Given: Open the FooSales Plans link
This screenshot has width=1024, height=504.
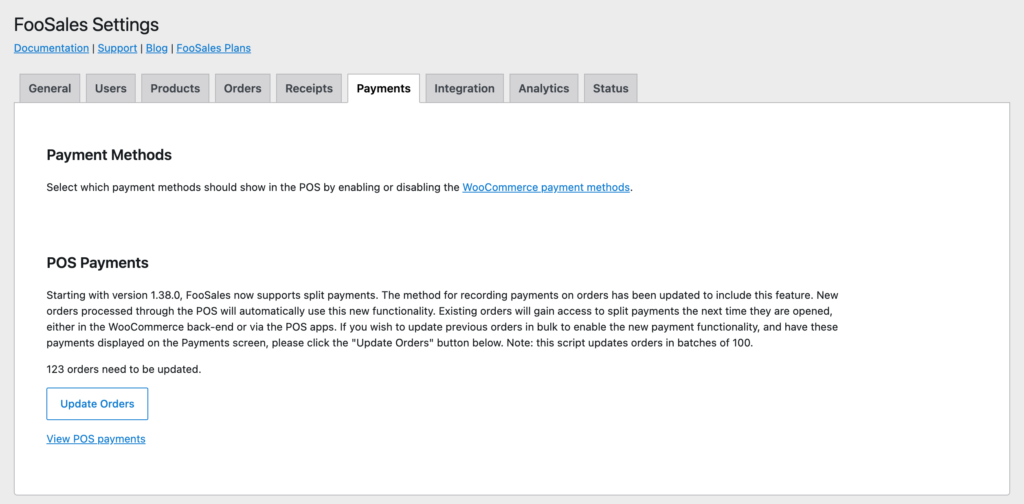Looking at the screenshot, I should click(214, 48).
